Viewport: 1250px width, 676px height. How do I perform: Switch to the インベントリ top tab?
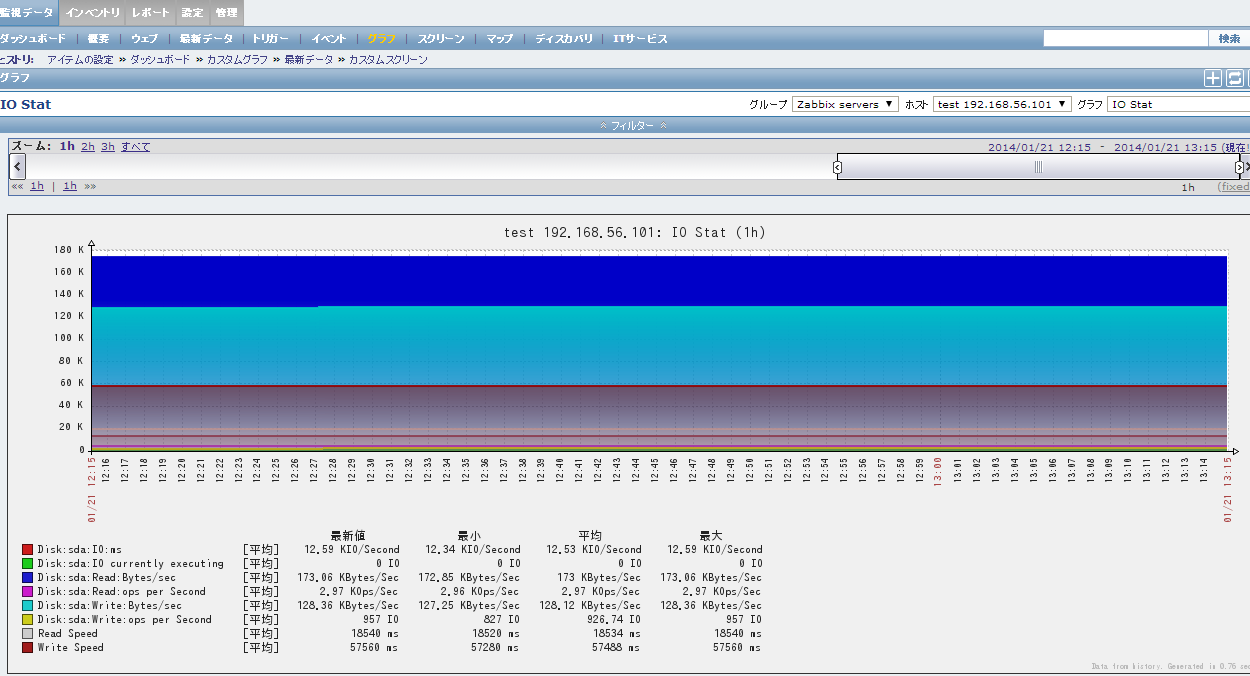[93, 13]
